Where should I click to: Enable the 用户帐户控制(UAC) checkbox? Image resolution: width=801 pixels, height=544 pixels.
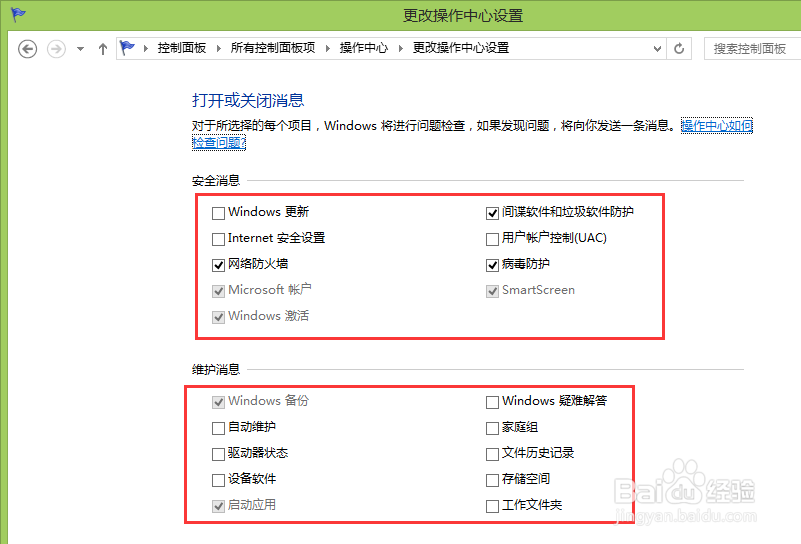click(492, 239)
